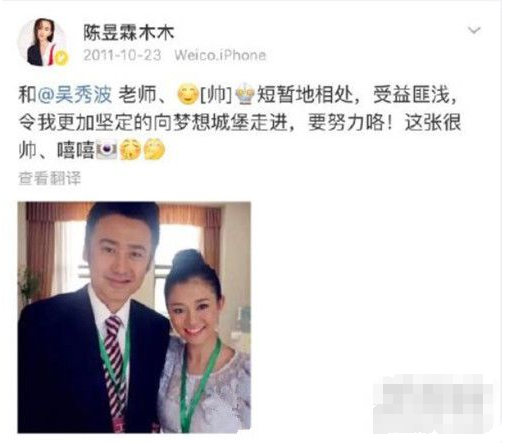Expand the post options chevron arrow
This screenshot has width=509, height=443.
tap(474, 31)
